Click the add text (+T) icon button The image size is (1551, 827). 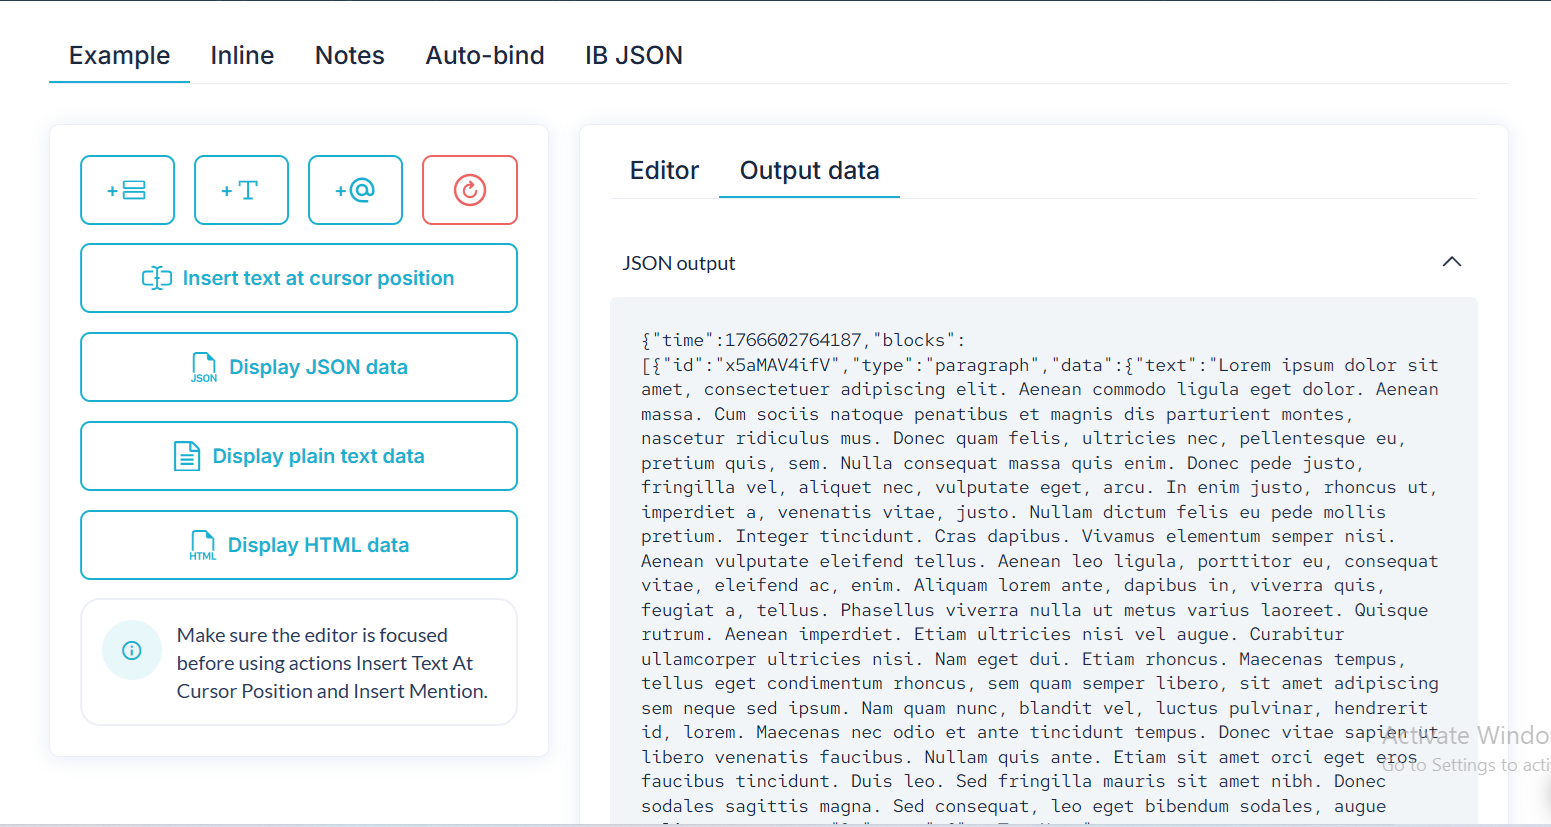(241, 190)
